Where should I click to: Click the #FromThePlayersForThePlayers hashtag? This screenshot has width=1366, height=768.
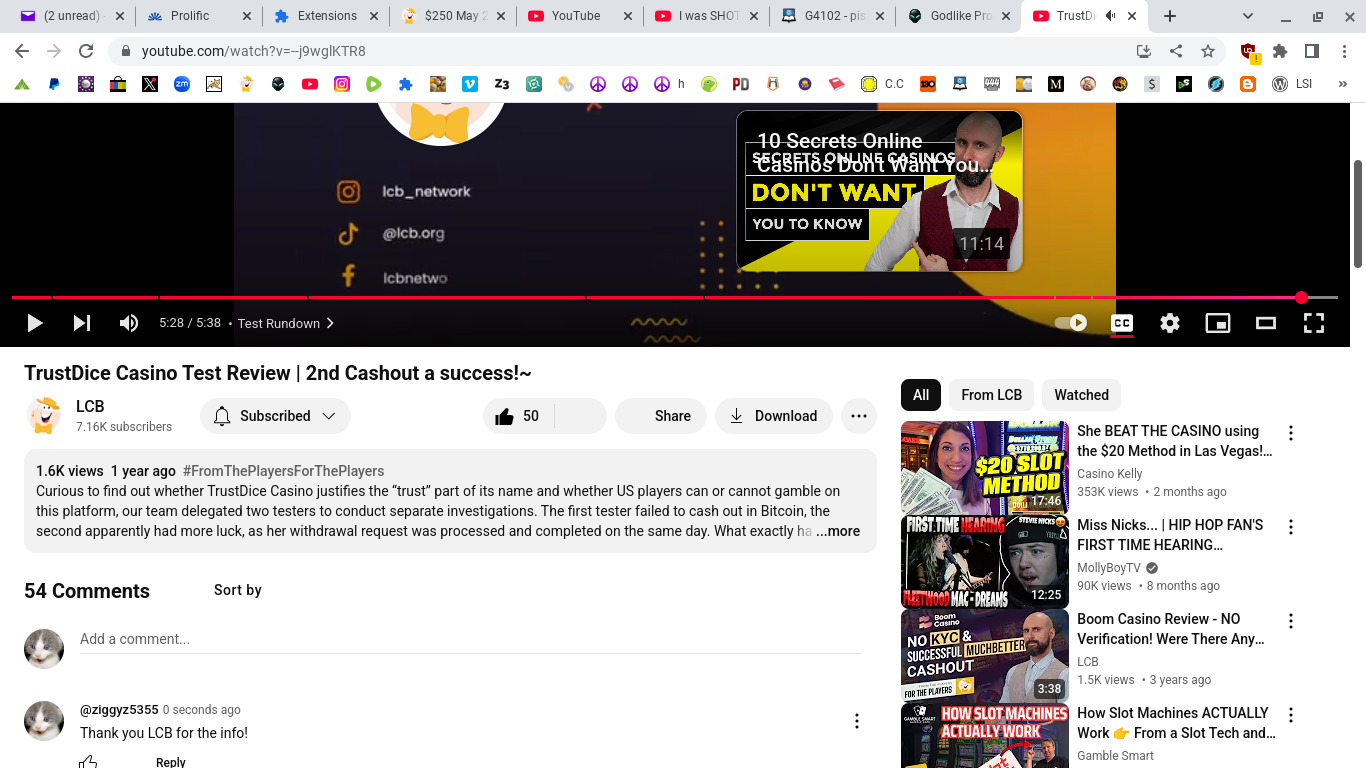pyautogui.click(x=283, y=471)
